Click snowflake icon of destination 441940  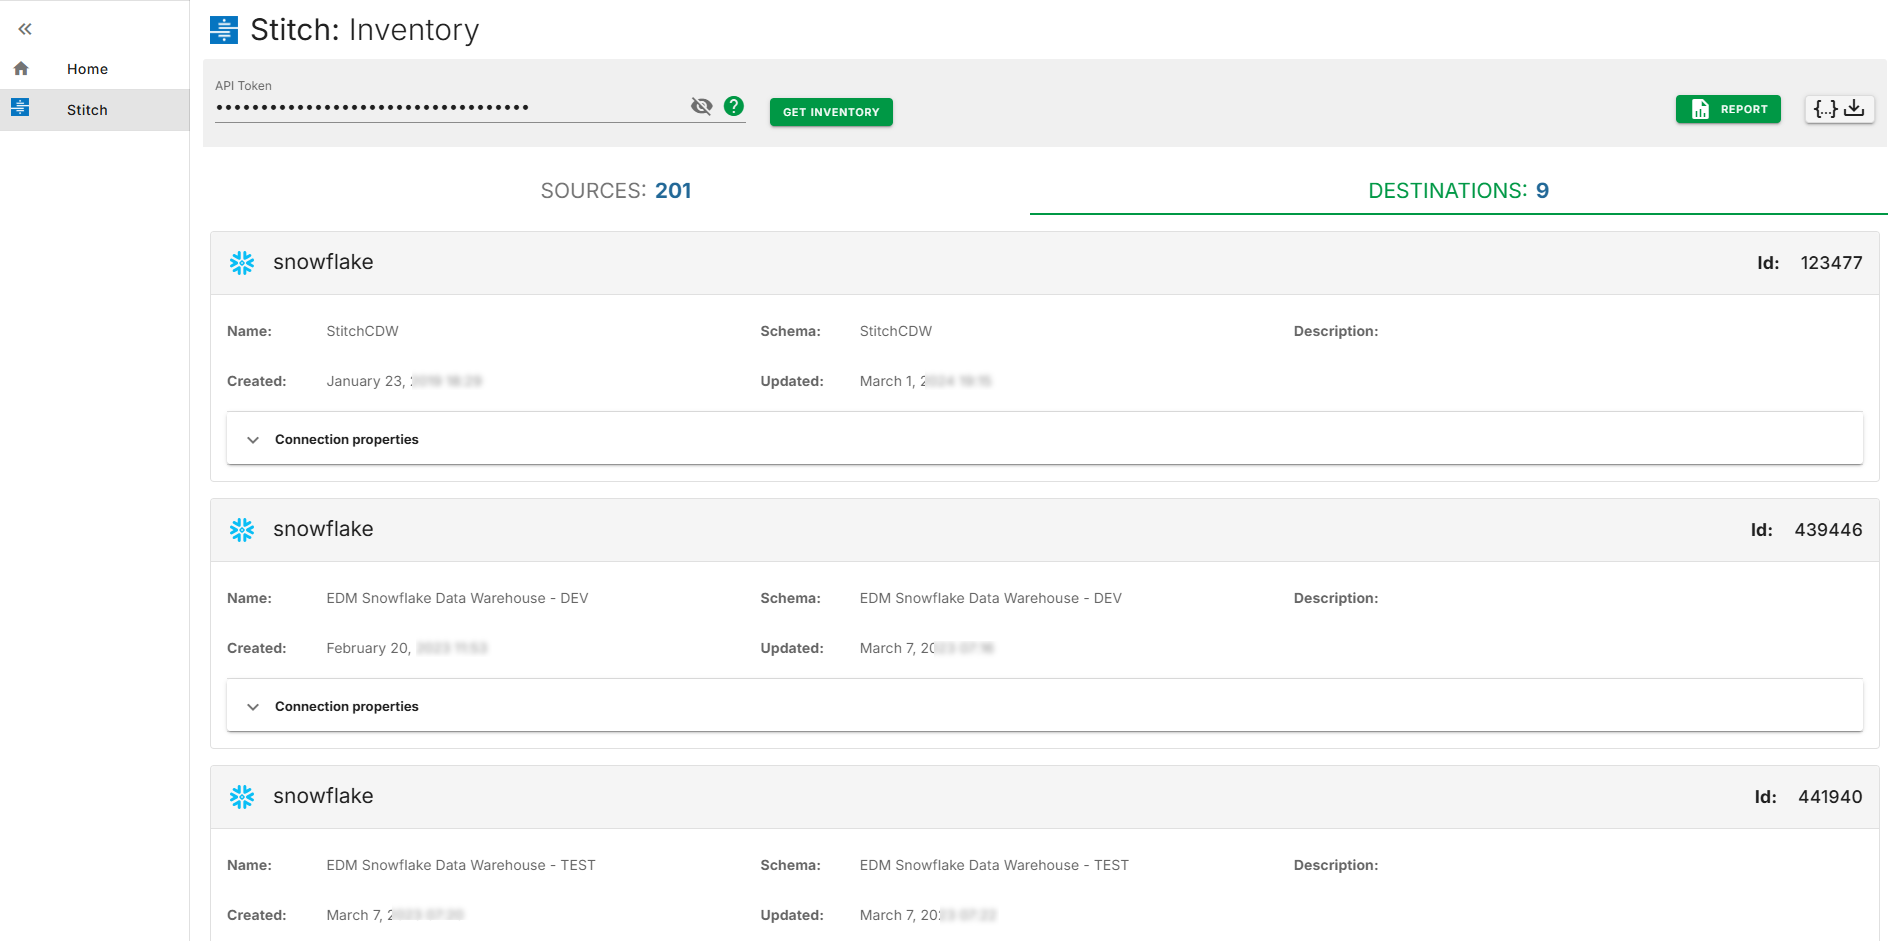(242, 797)
